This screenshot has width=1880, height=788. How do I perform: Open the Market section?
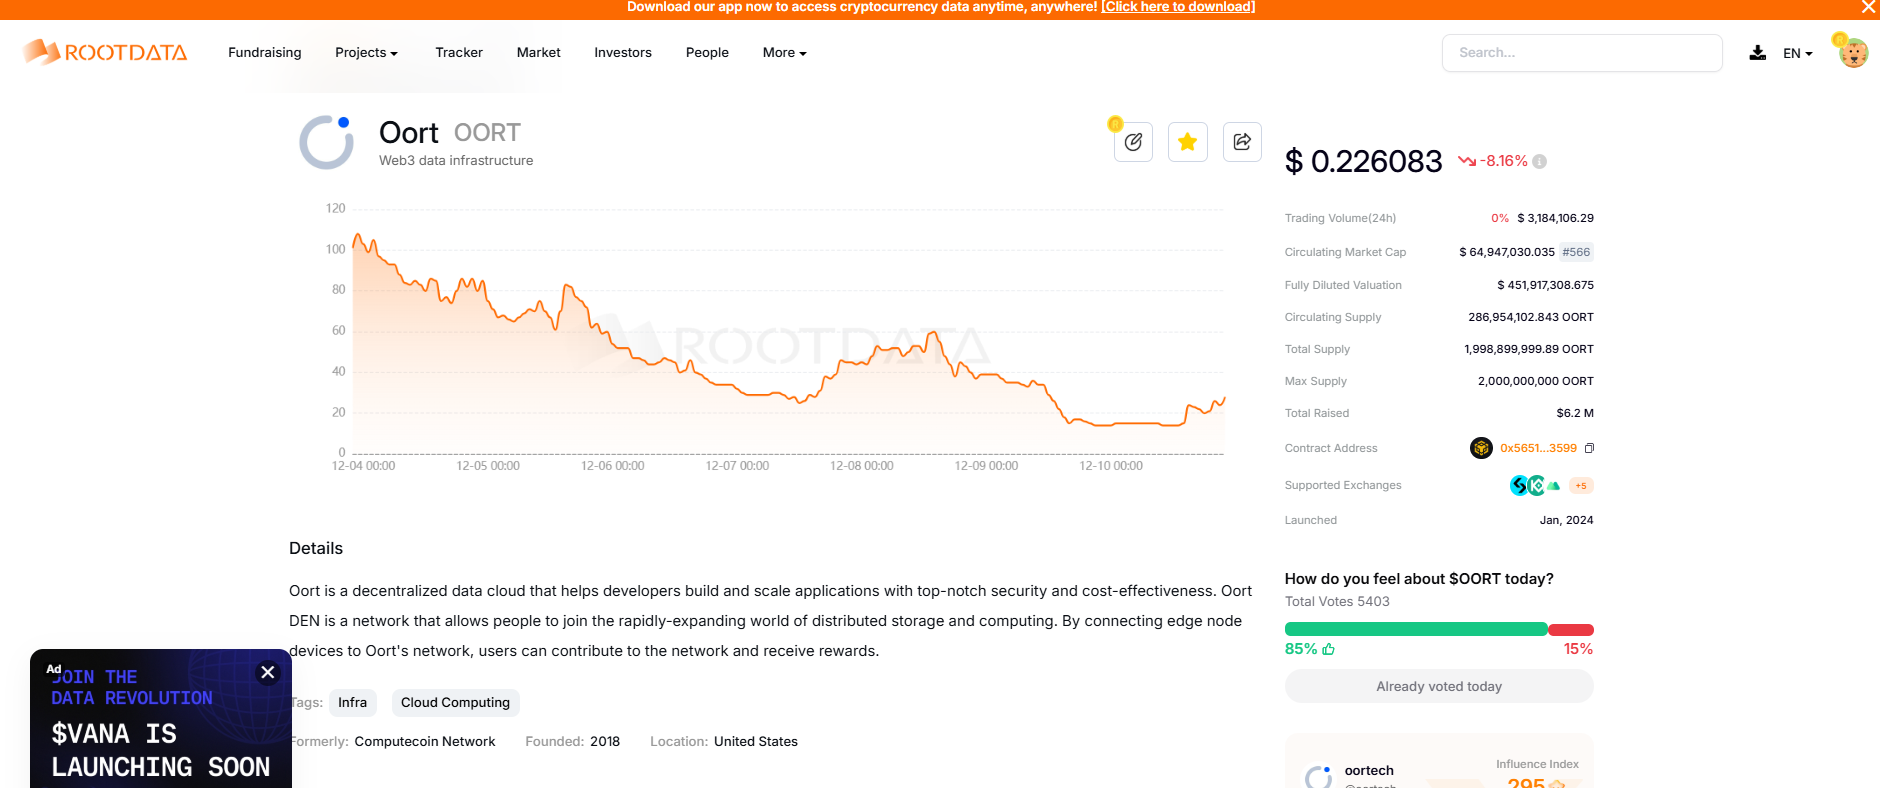(x=538, y=52)
